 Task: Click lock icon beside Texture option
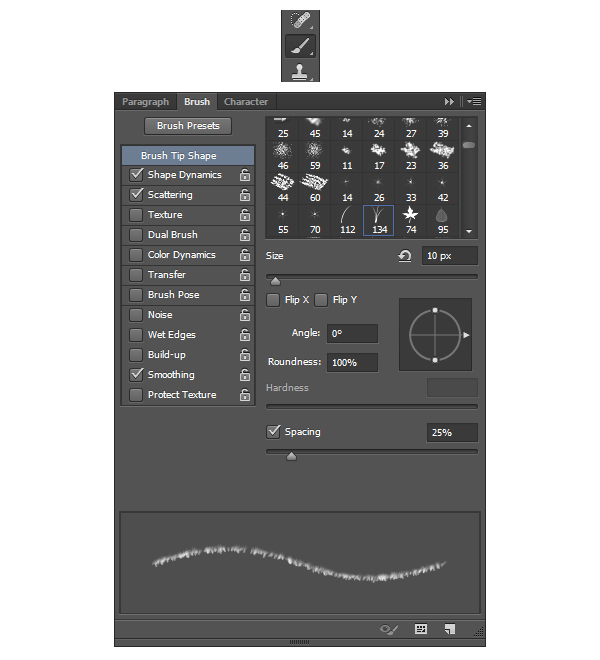(245, 215)
